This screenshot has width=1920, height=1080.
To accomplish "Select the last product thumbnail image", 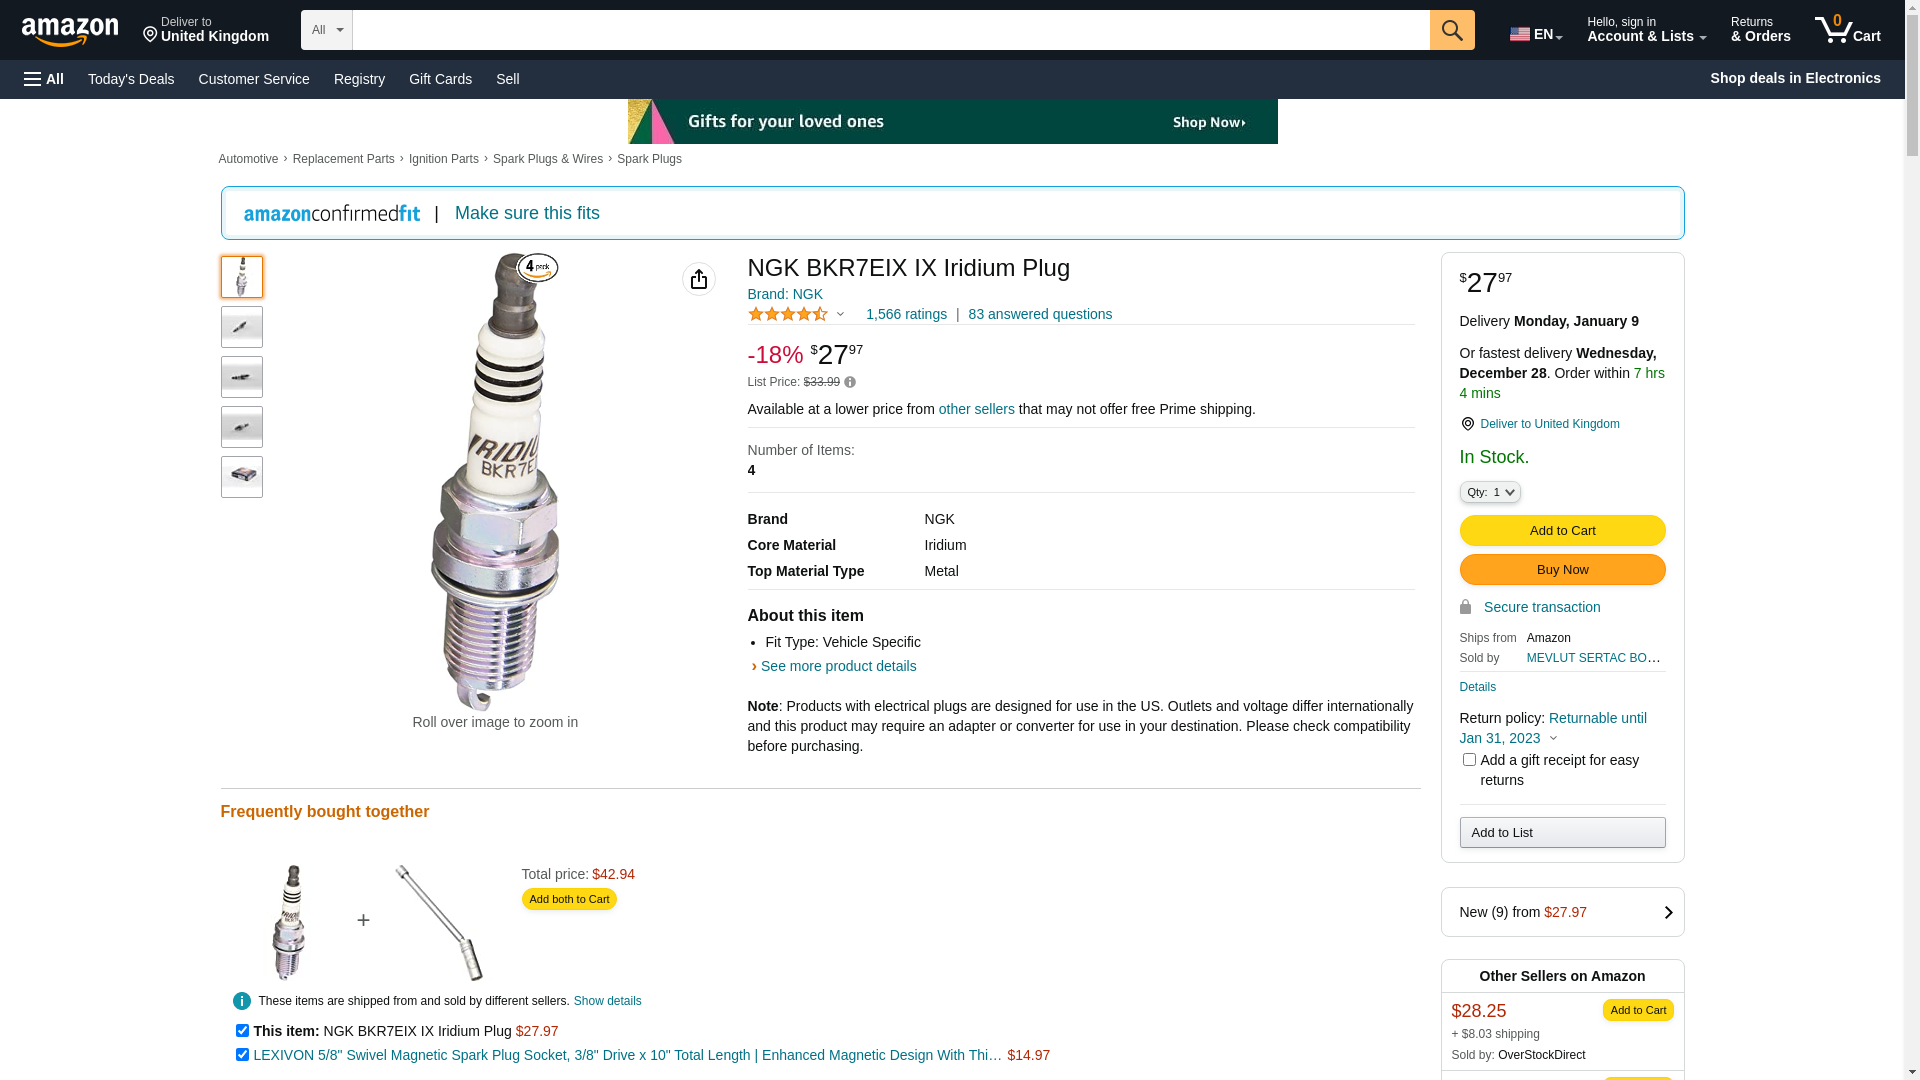I will [x=242, y=477].
